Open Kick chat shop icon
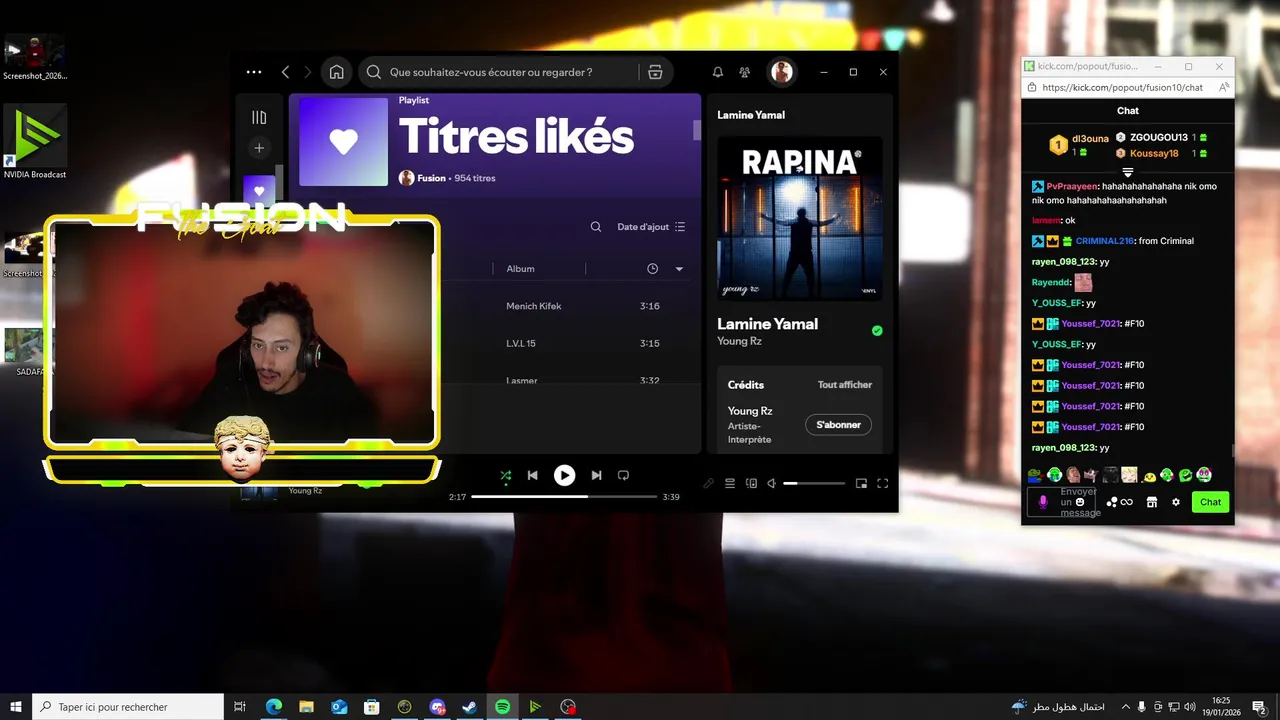Image resolution: width=1280 pixels, height=720 pixels. click(x=1152, y=502)
